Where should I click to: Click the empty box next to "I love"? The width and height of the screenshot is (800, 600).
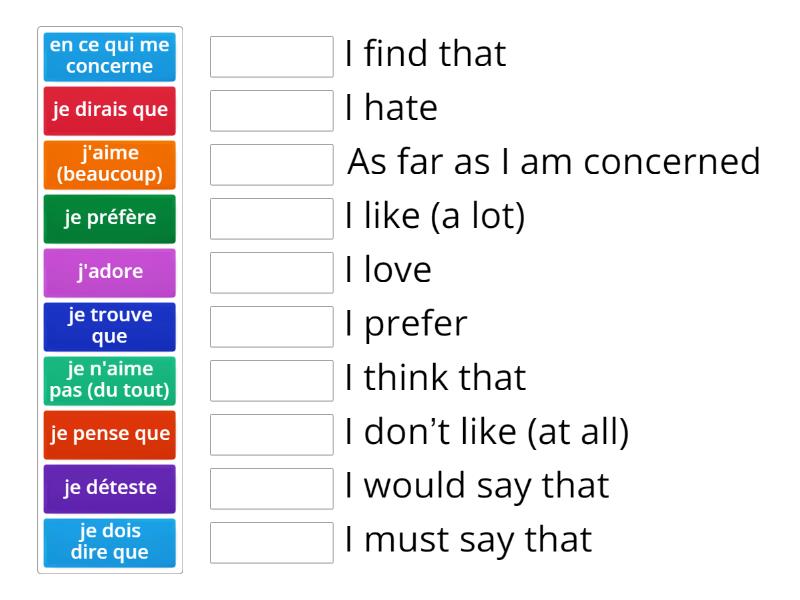pos(271,272)
